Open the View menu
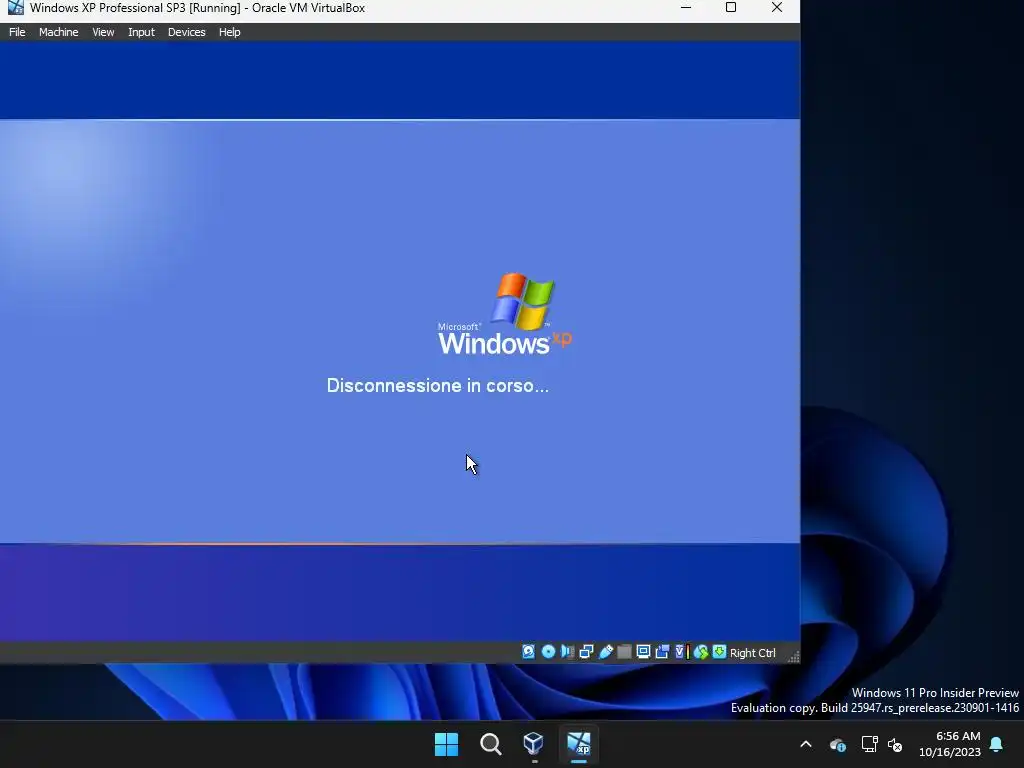The width and height of the screenshot is (1024, 768). (103, 32)
